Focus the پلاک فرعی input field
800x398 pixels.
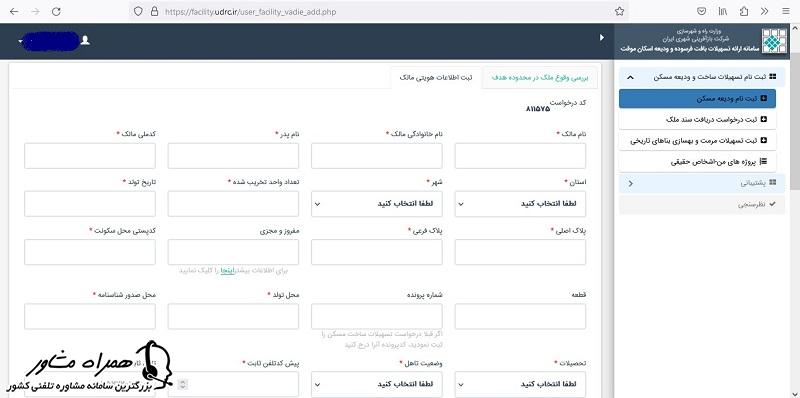(377, 252)
